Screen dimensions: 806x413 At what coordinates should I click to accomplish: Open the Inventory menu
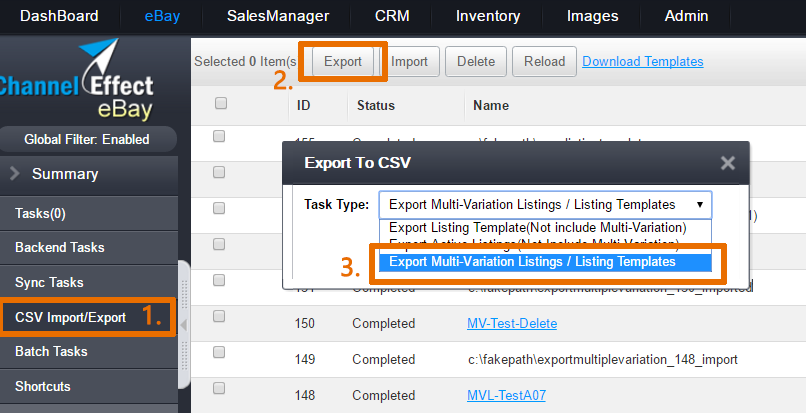(488, 16)
